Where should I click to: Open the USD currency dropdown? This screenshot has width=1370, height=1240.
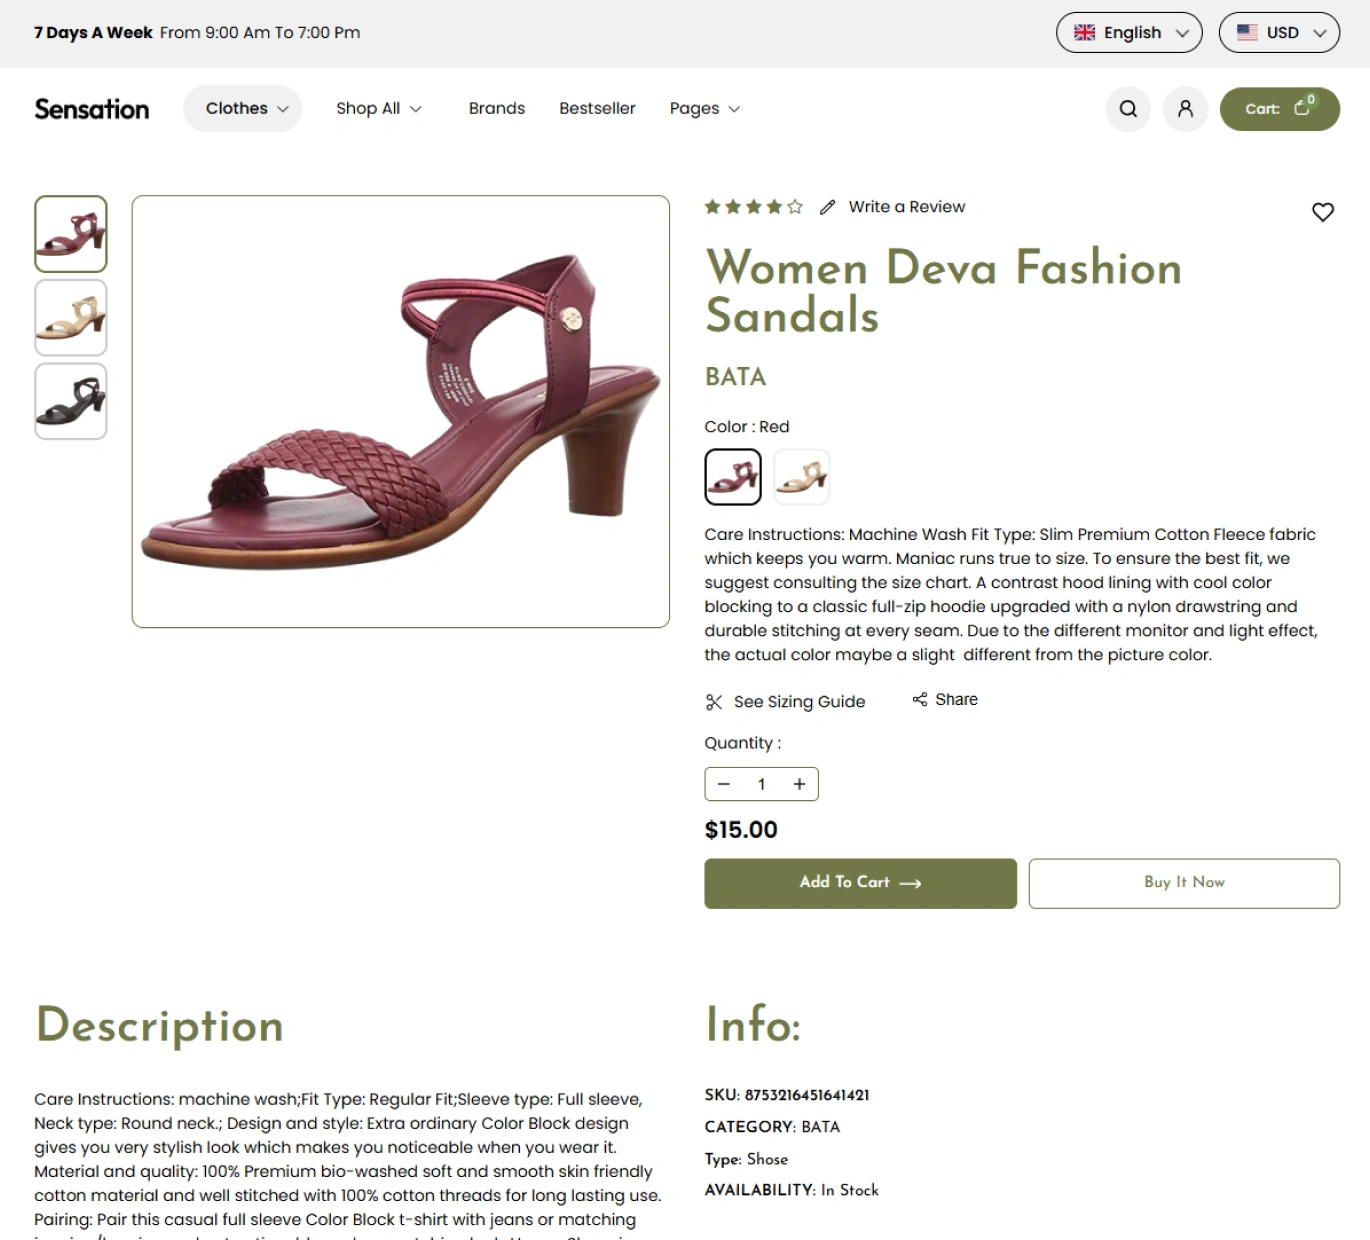1279,32
